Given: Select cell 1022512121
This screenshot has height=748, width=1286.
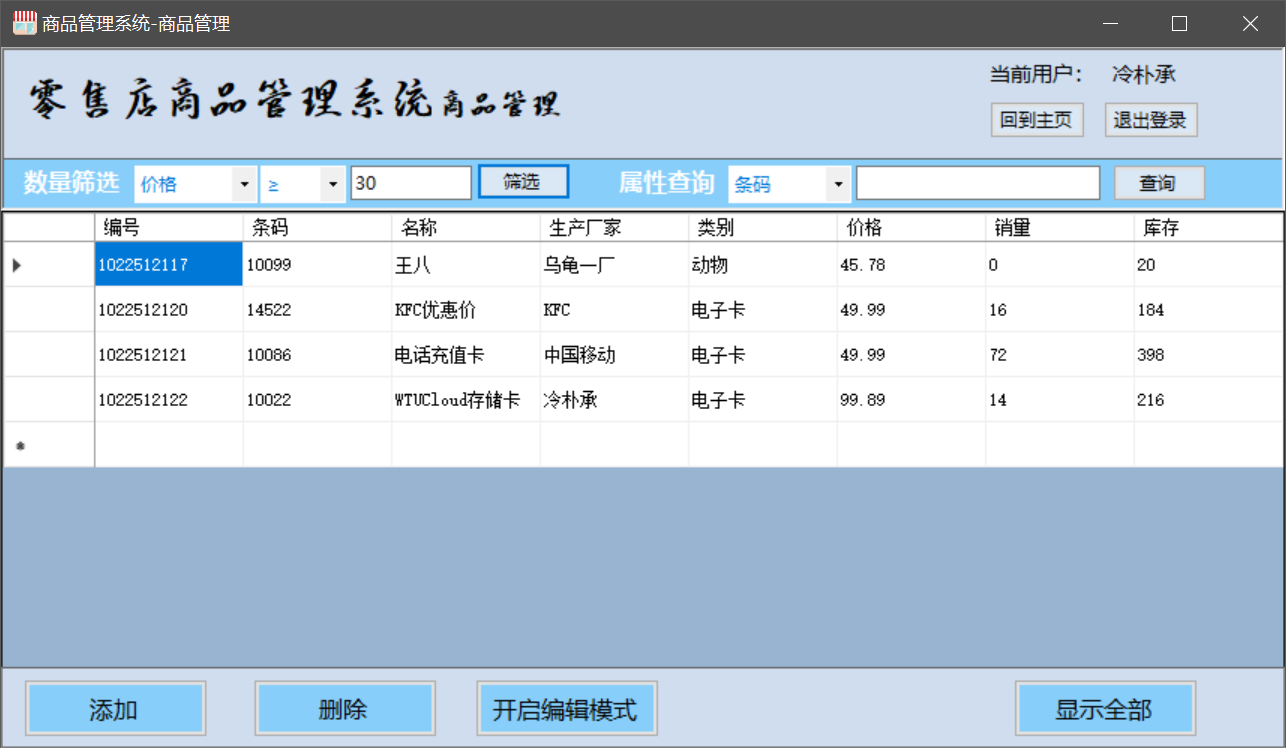Looking at the screenshot, I should coord(169,355).
